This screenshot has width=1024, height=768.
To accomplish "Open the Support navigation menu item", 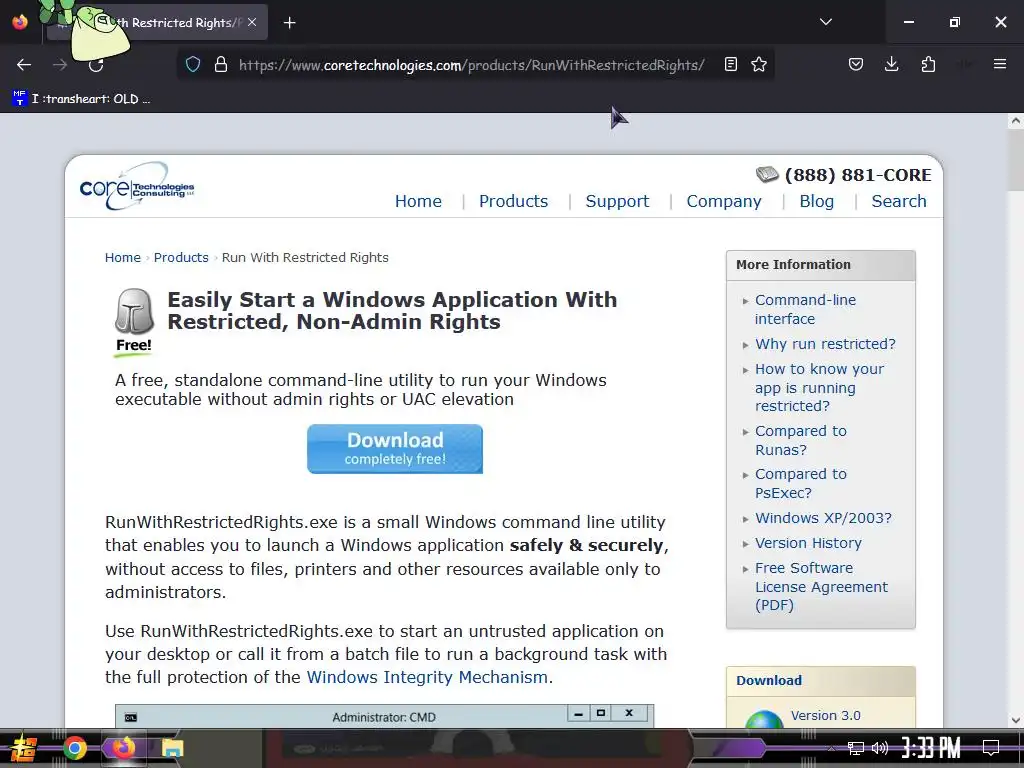I will point(617,201).
